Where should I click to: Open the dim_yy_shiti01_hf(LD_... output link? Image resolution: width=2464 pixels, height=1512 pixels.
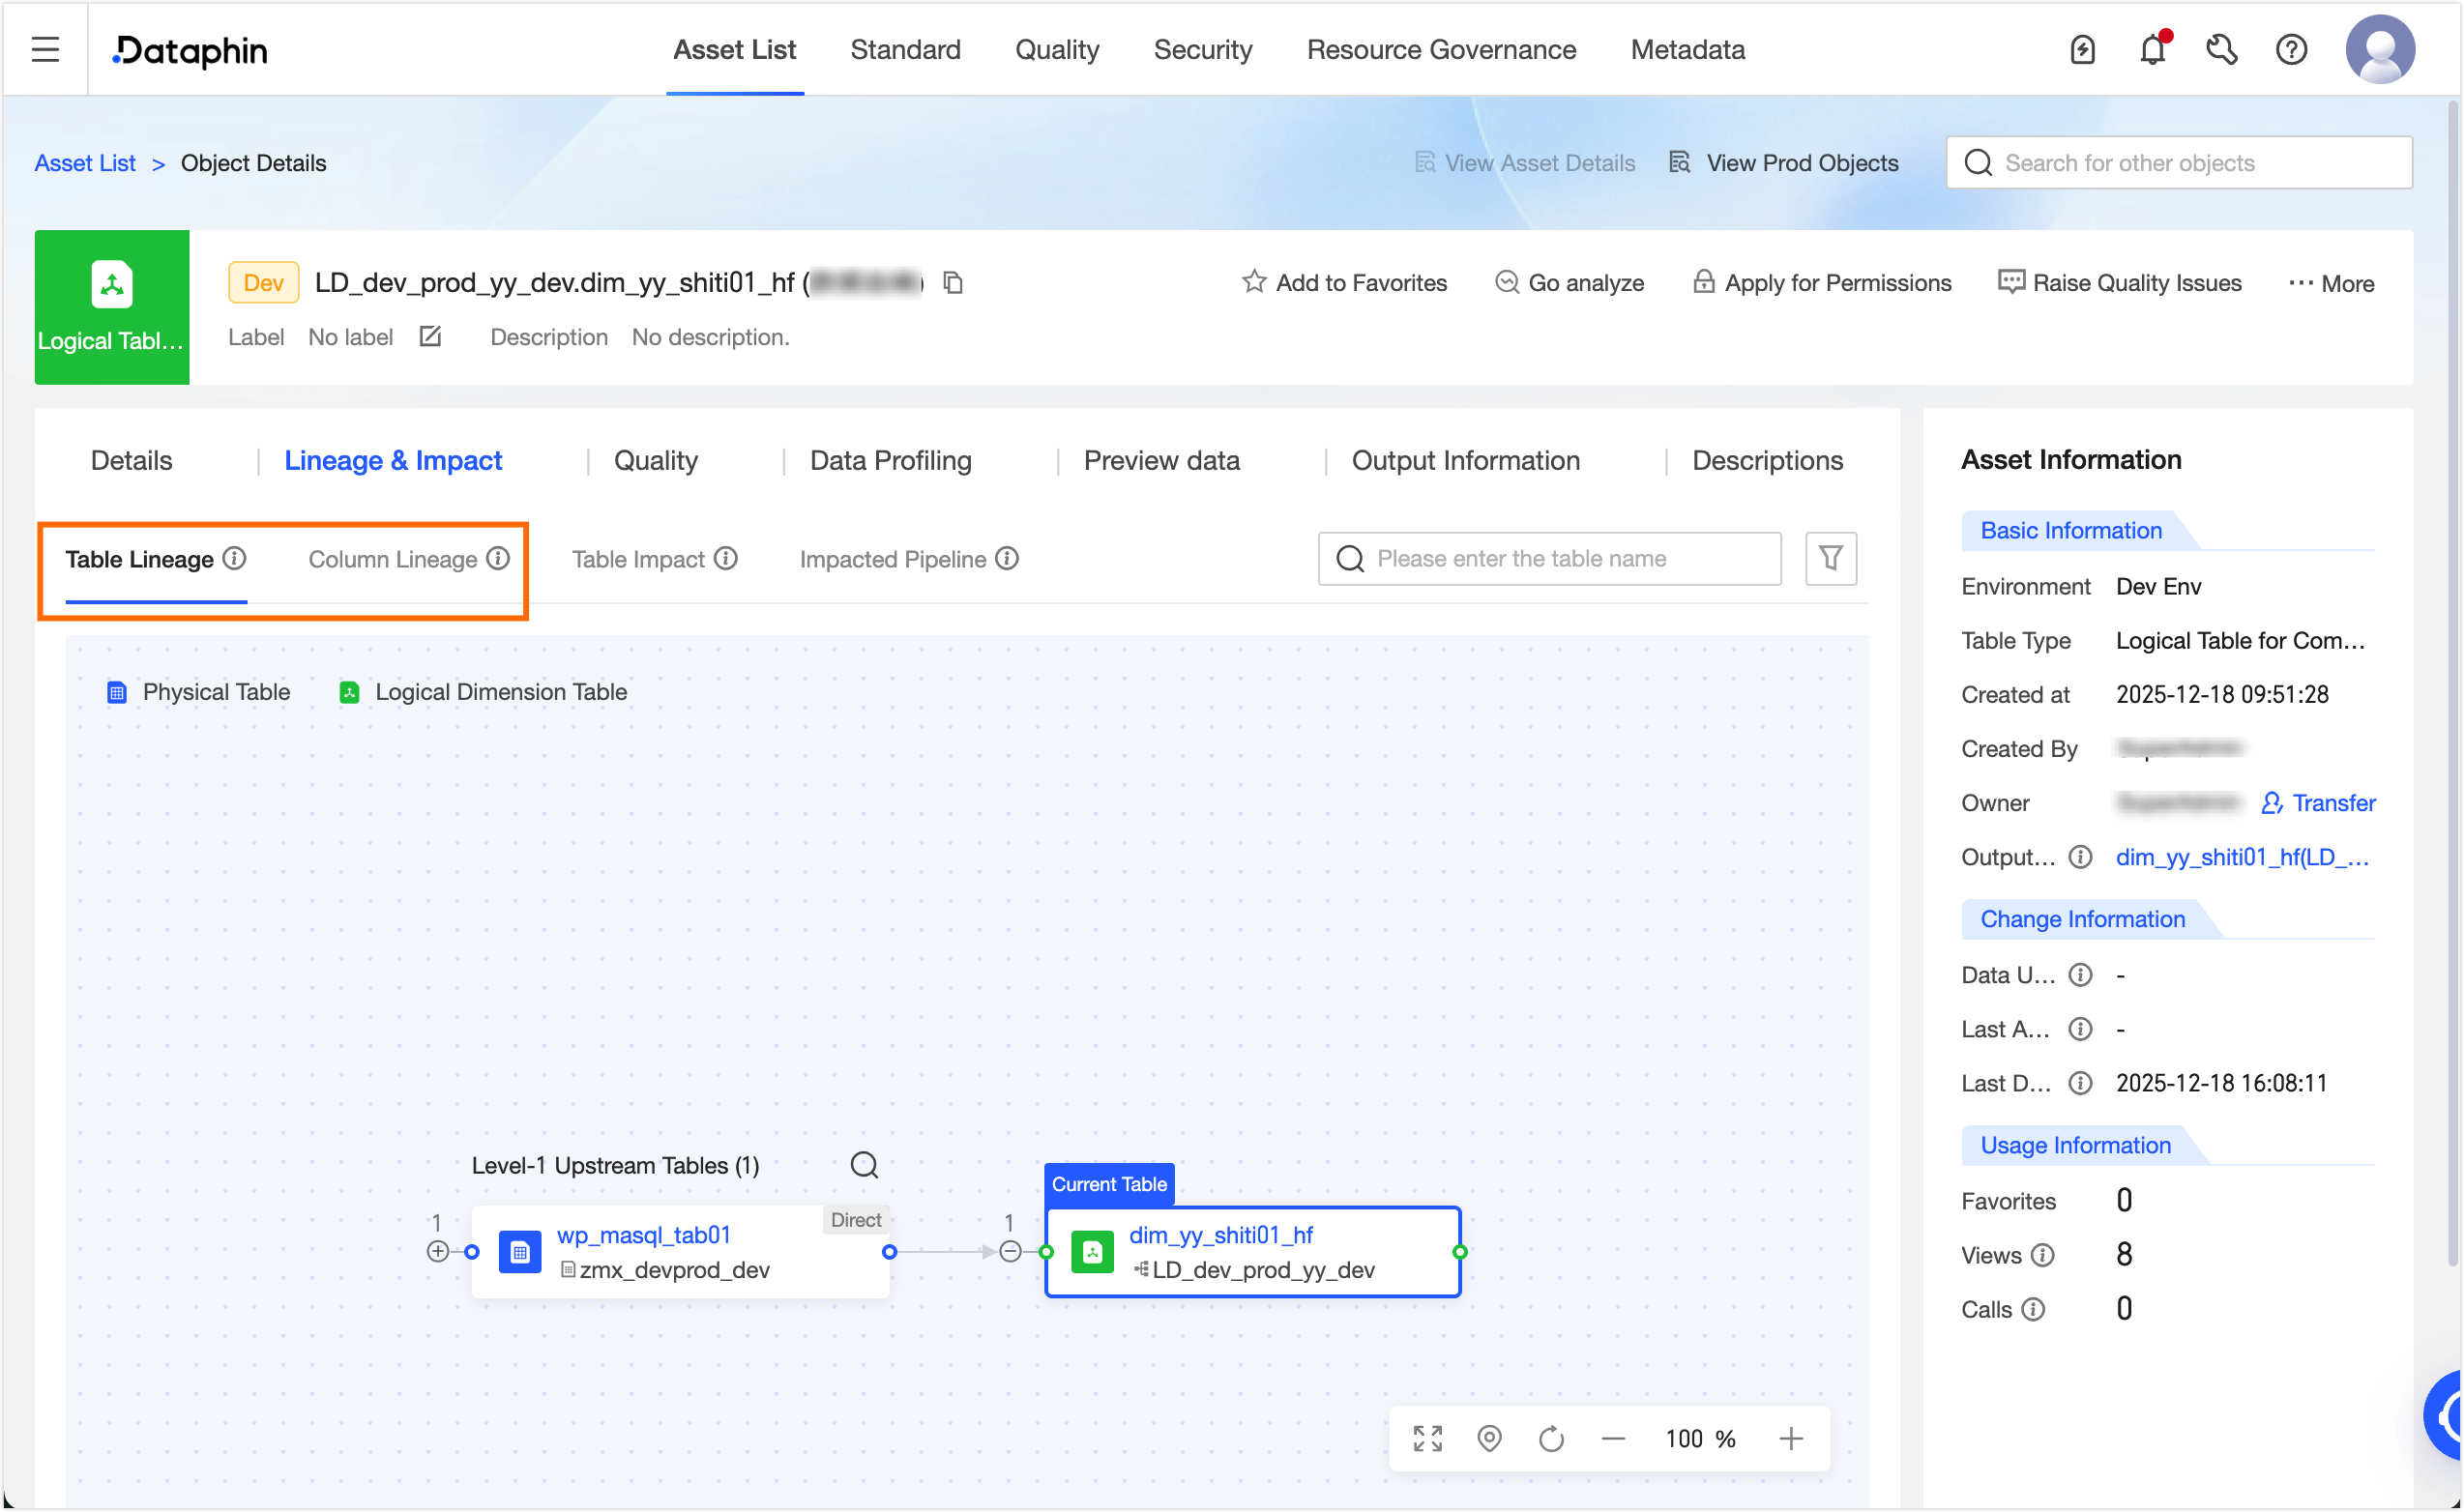2242,857
